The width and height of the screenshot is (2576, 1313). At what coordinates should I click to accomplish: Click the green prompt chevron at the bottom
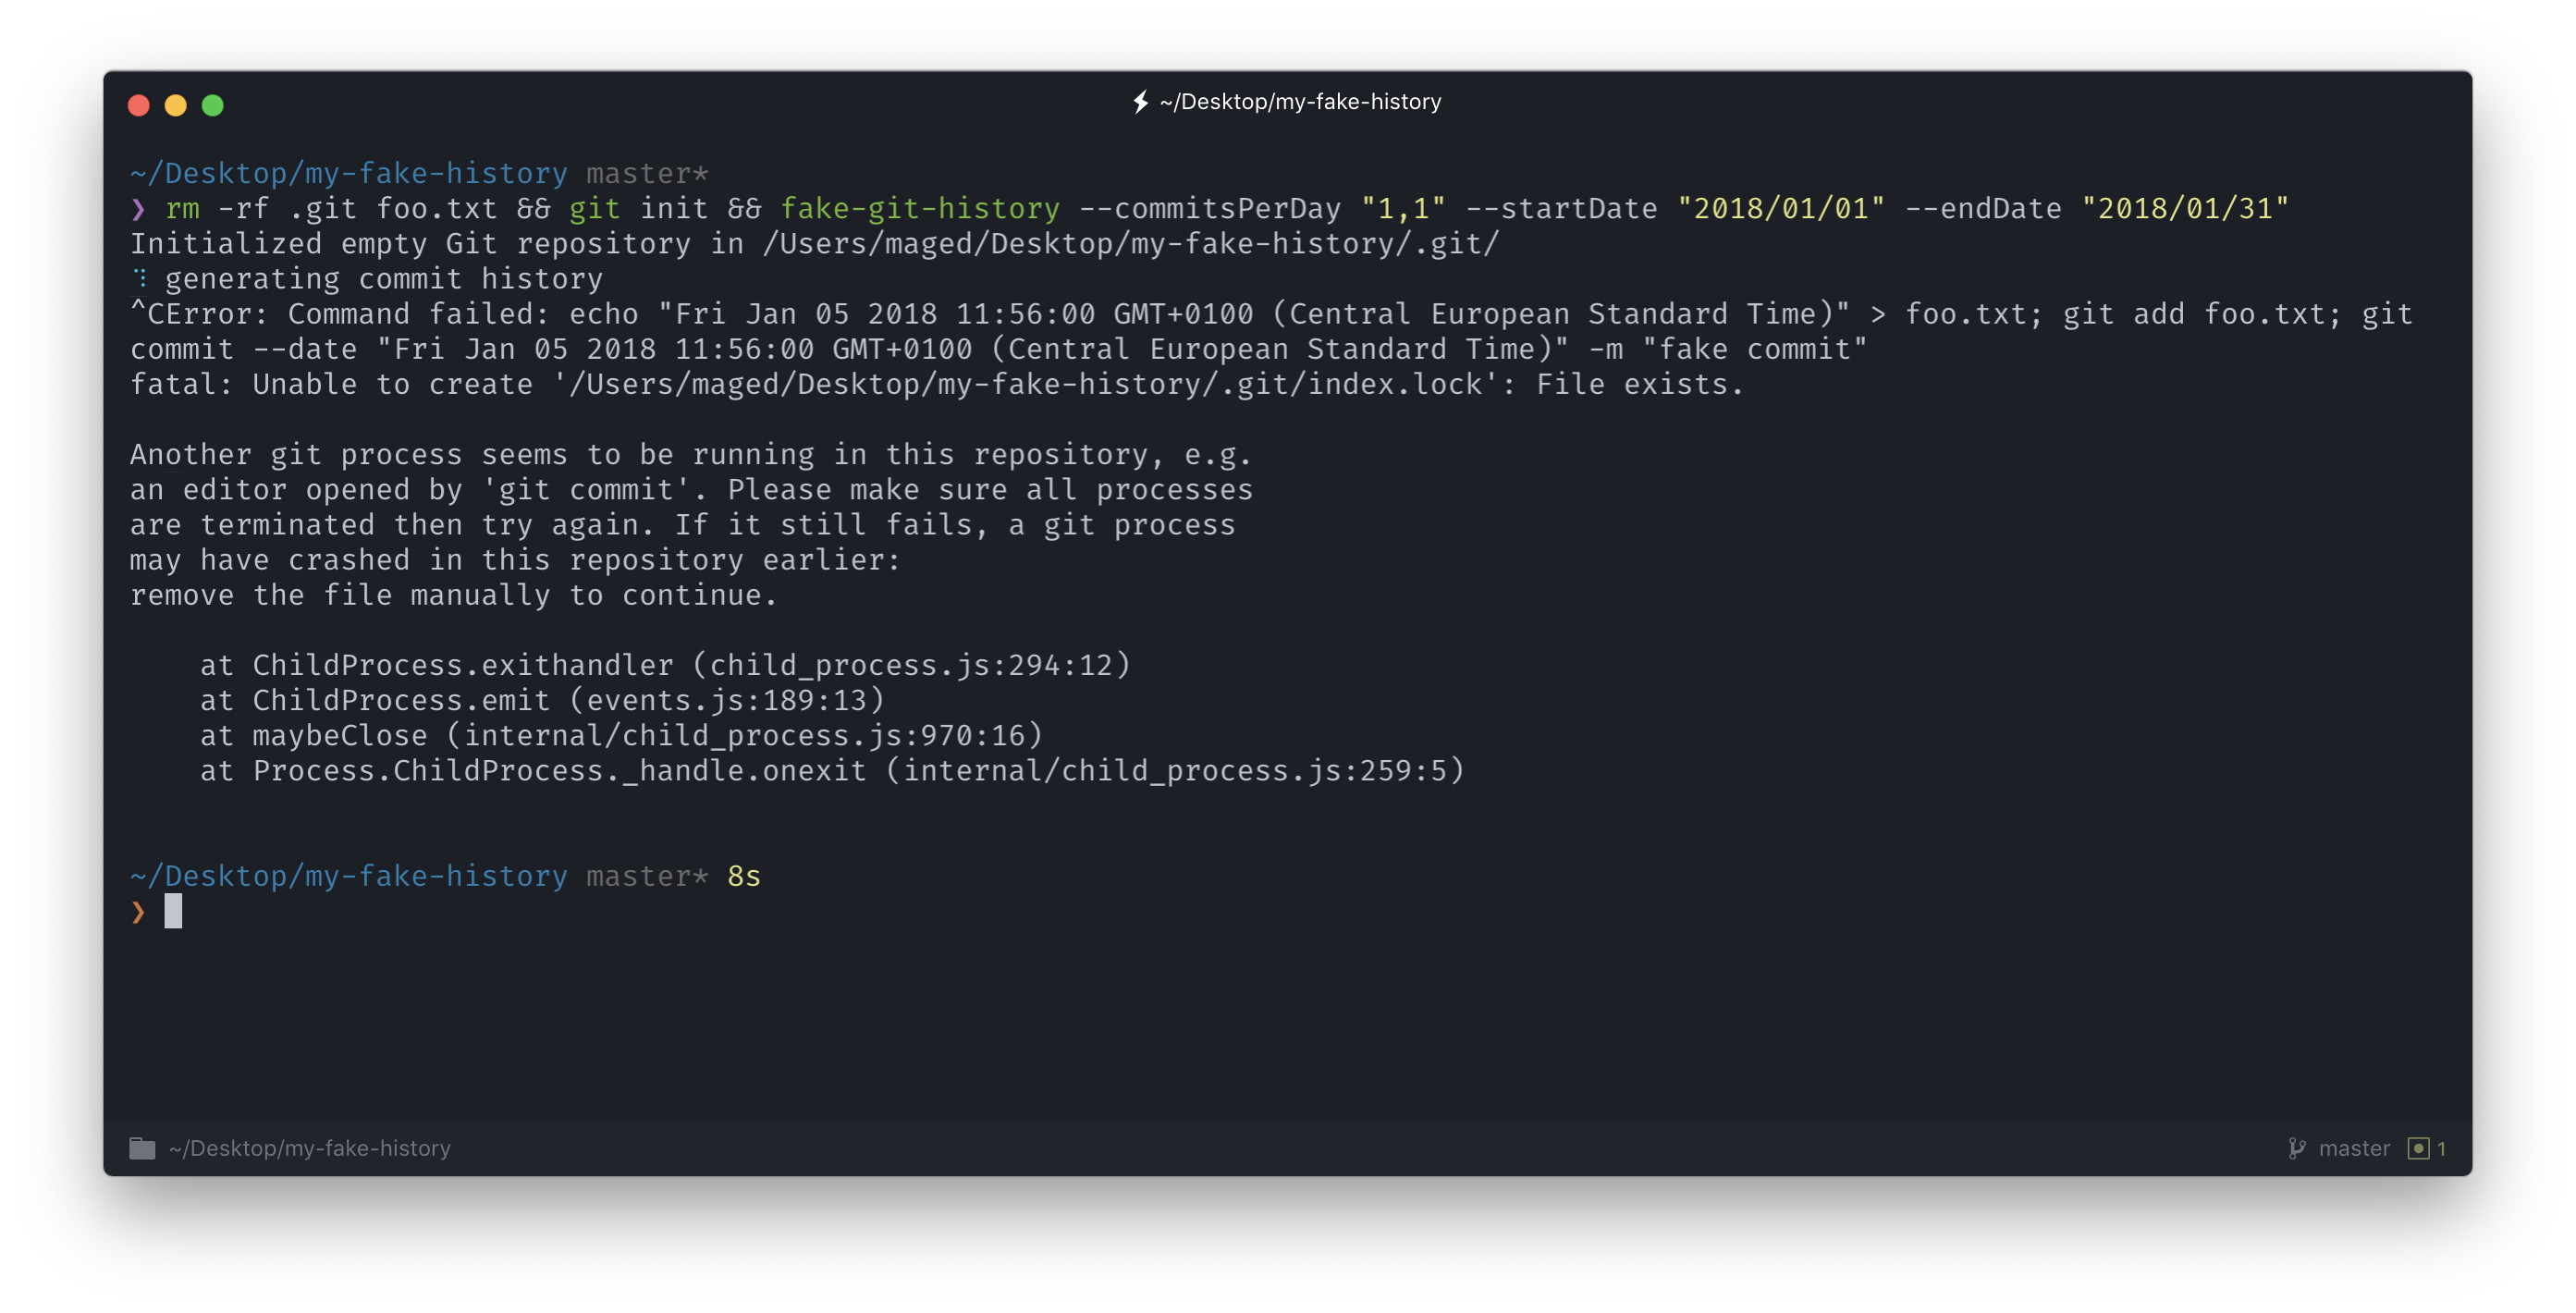tap(137, 911)
